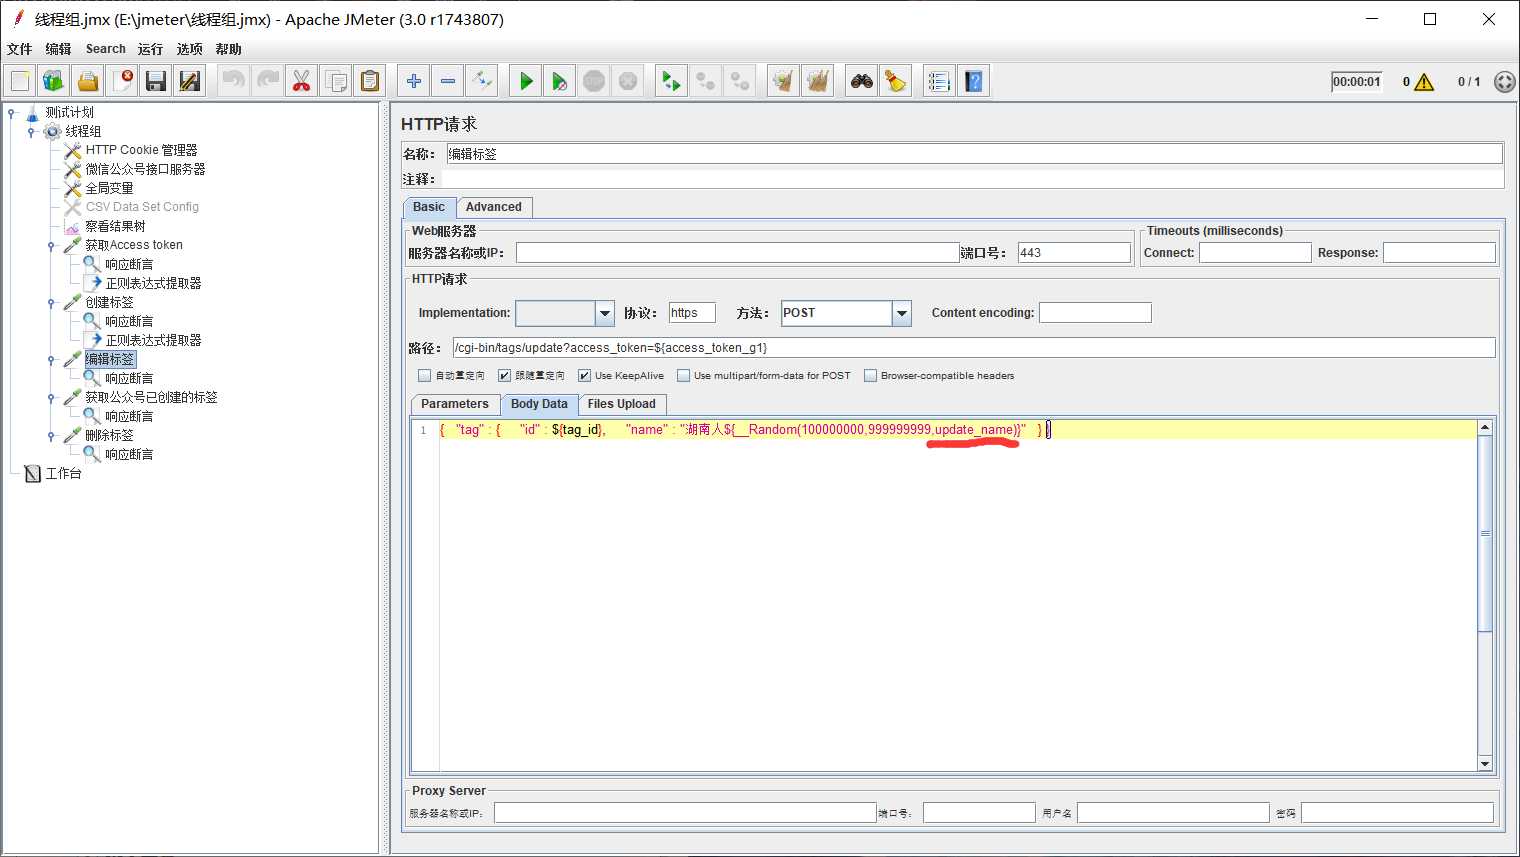Click the Help question mark icon
The width and height of the screenshot is (1520, 857).
click(x=974, y=81)
